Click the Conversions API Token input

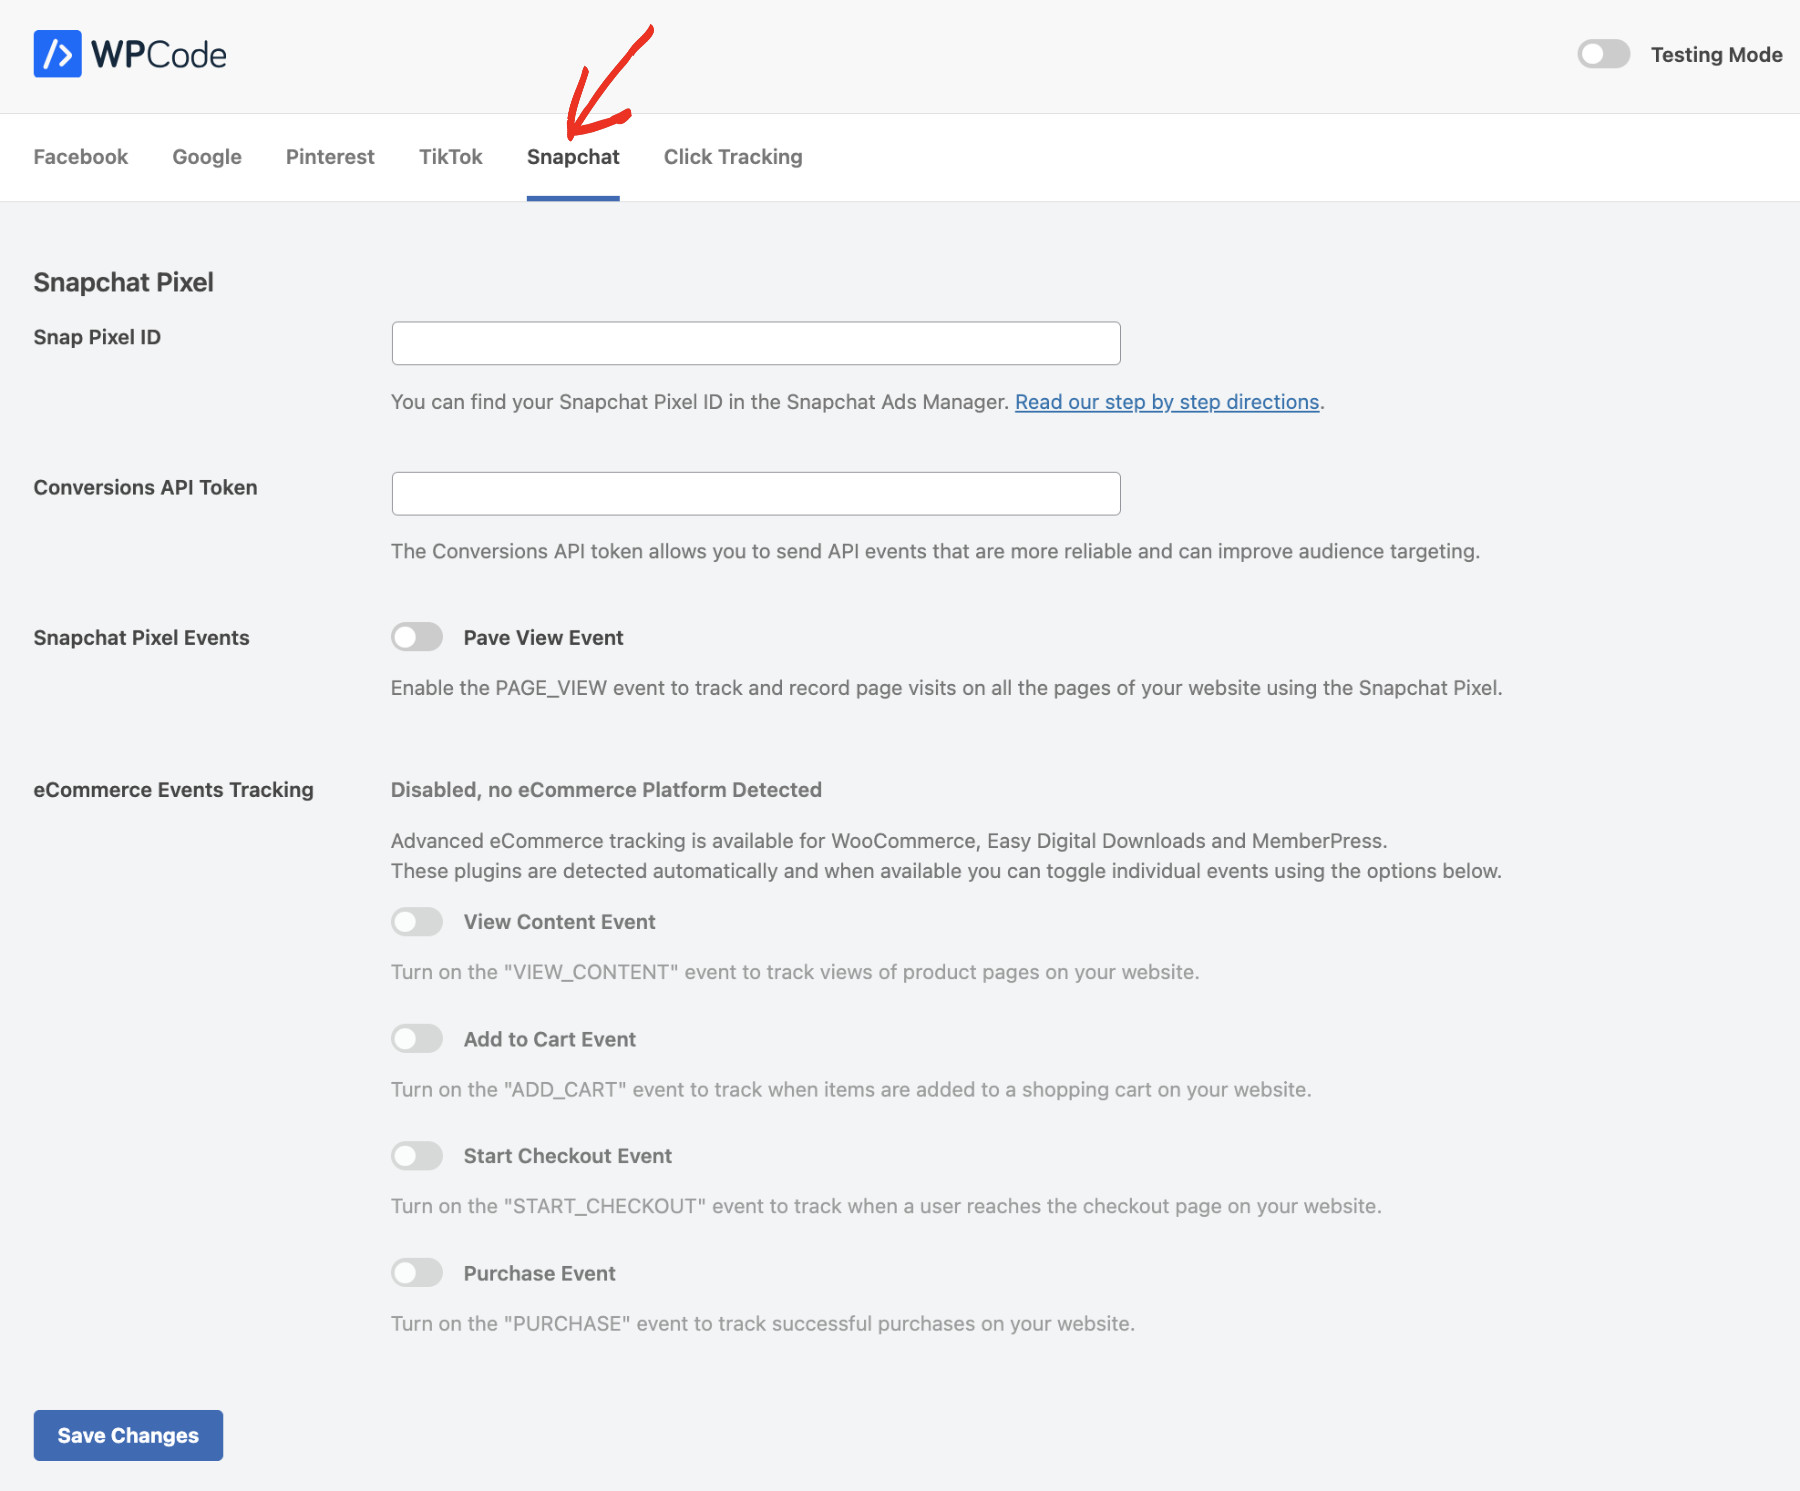(756, 493)
